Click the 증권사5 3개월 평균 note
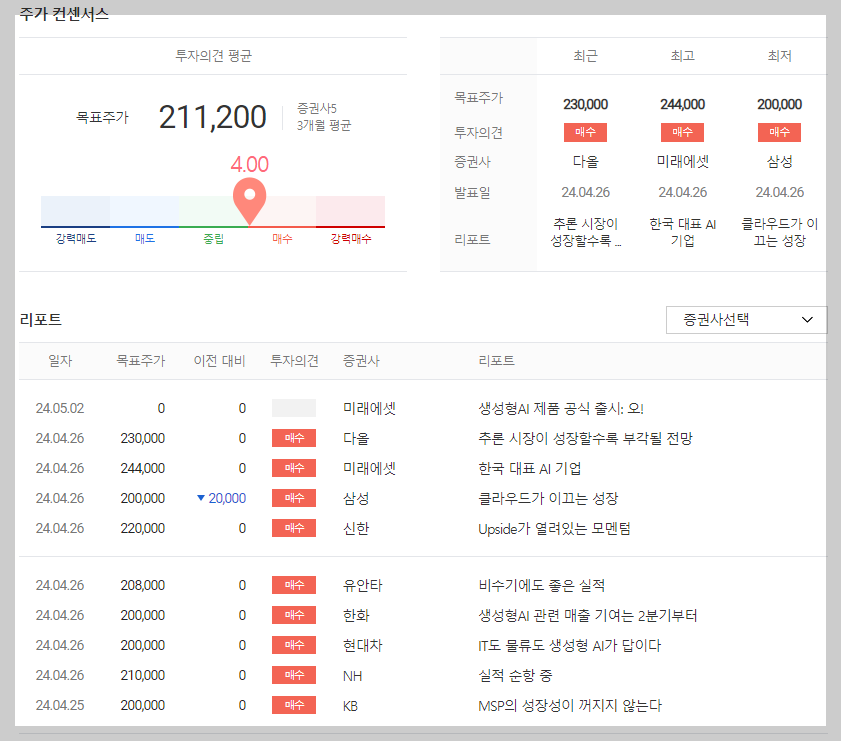Screen dimensions: 841x741 (x=324, y=117)
